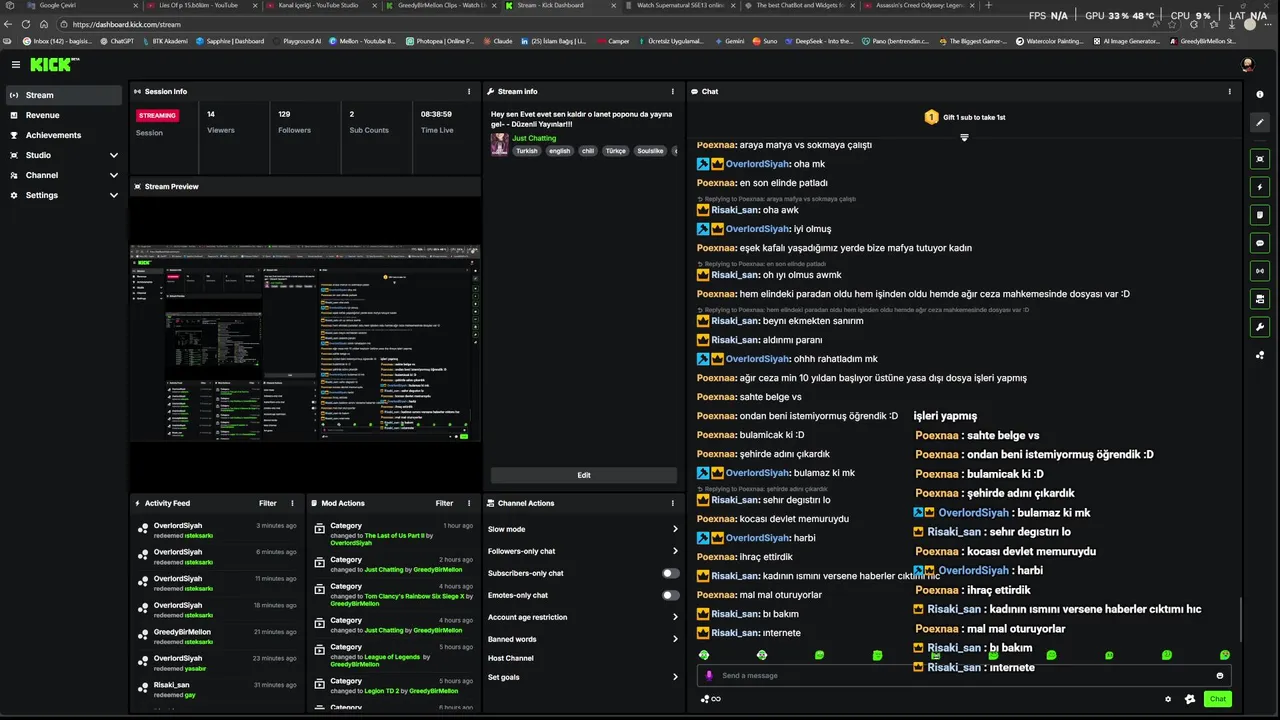Click the camera screen icon in right sidebar
This screenshot has height=720, width=1280.
pos(1260,298)
